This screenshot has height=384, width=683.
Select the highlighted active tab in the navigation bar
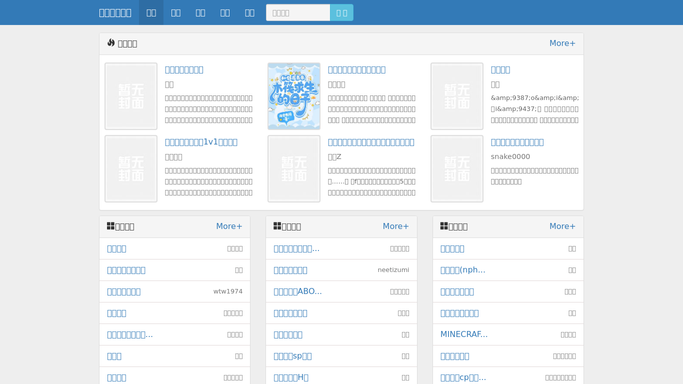point(151,13)
